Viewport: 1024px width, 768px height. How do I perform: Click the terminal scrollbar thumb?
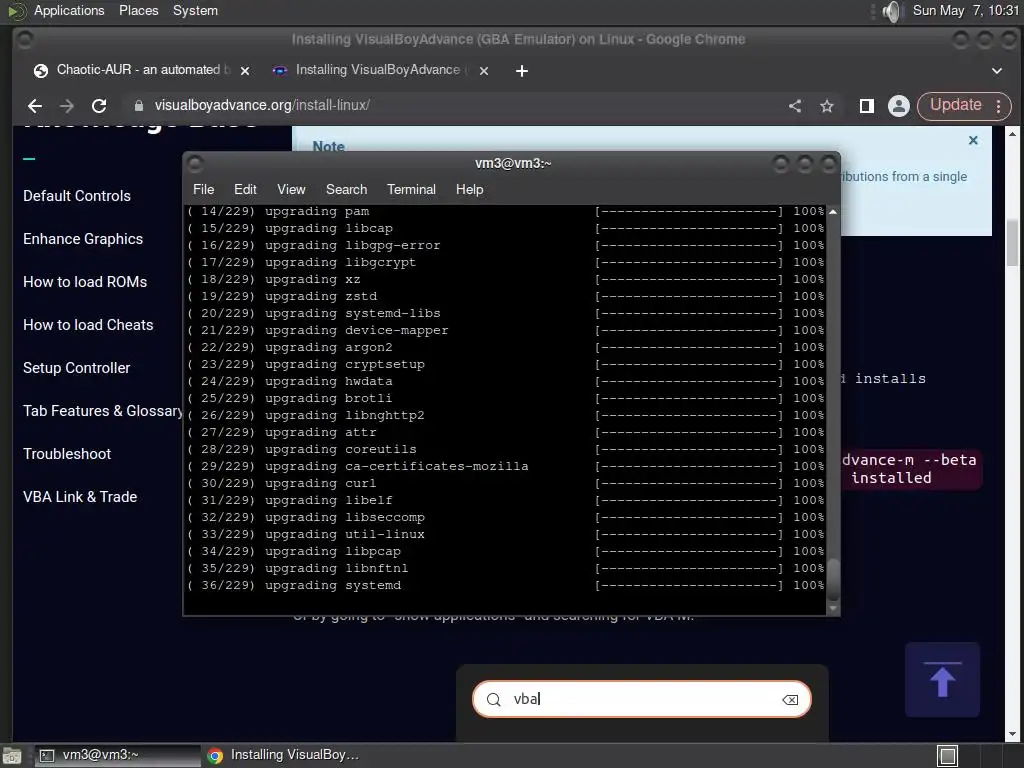(x=833, y=579)
